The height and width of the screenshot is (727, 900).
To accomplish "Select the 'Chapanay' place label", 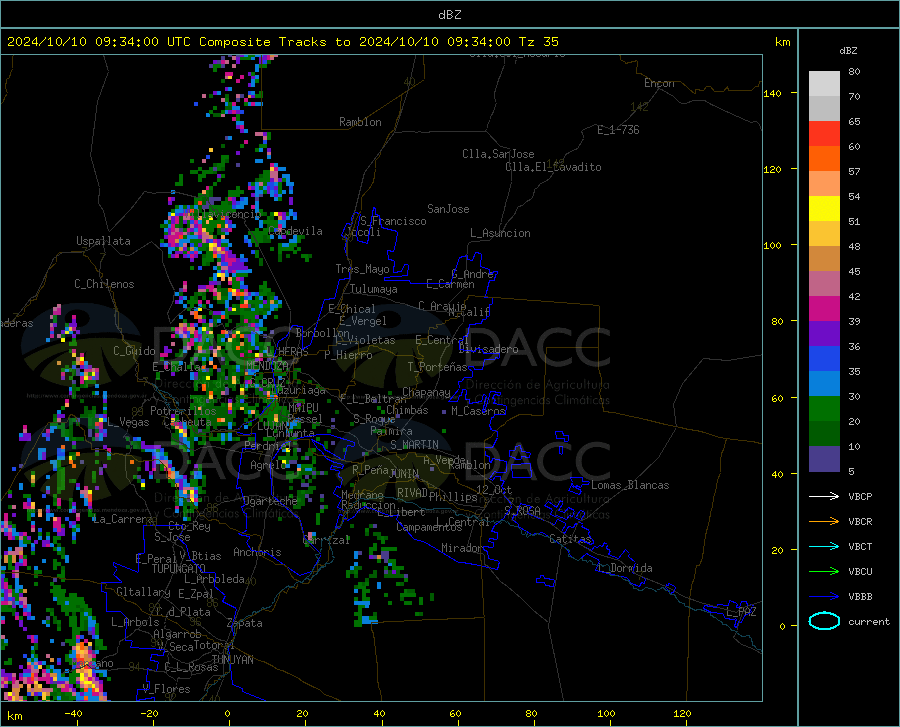I will tap(426, 392).
